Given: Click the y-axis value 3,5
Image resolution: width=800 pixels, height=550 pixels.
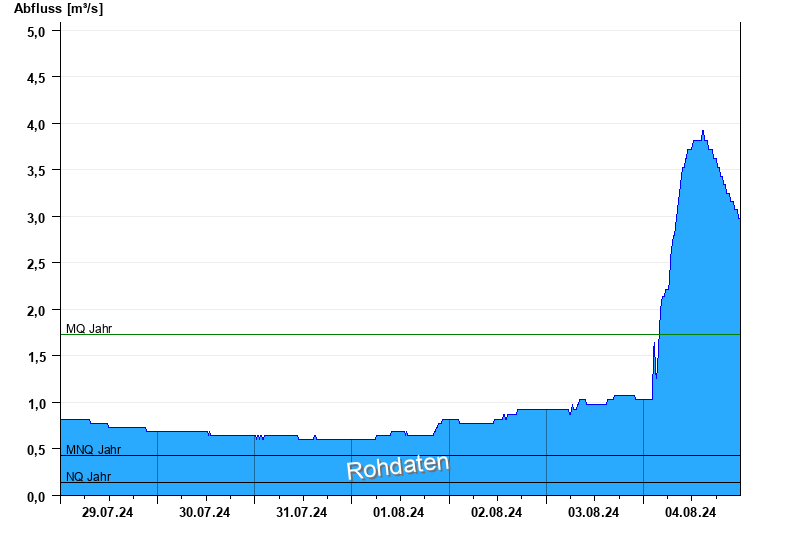Looking at the screenshot, I should tap(36, 171).
